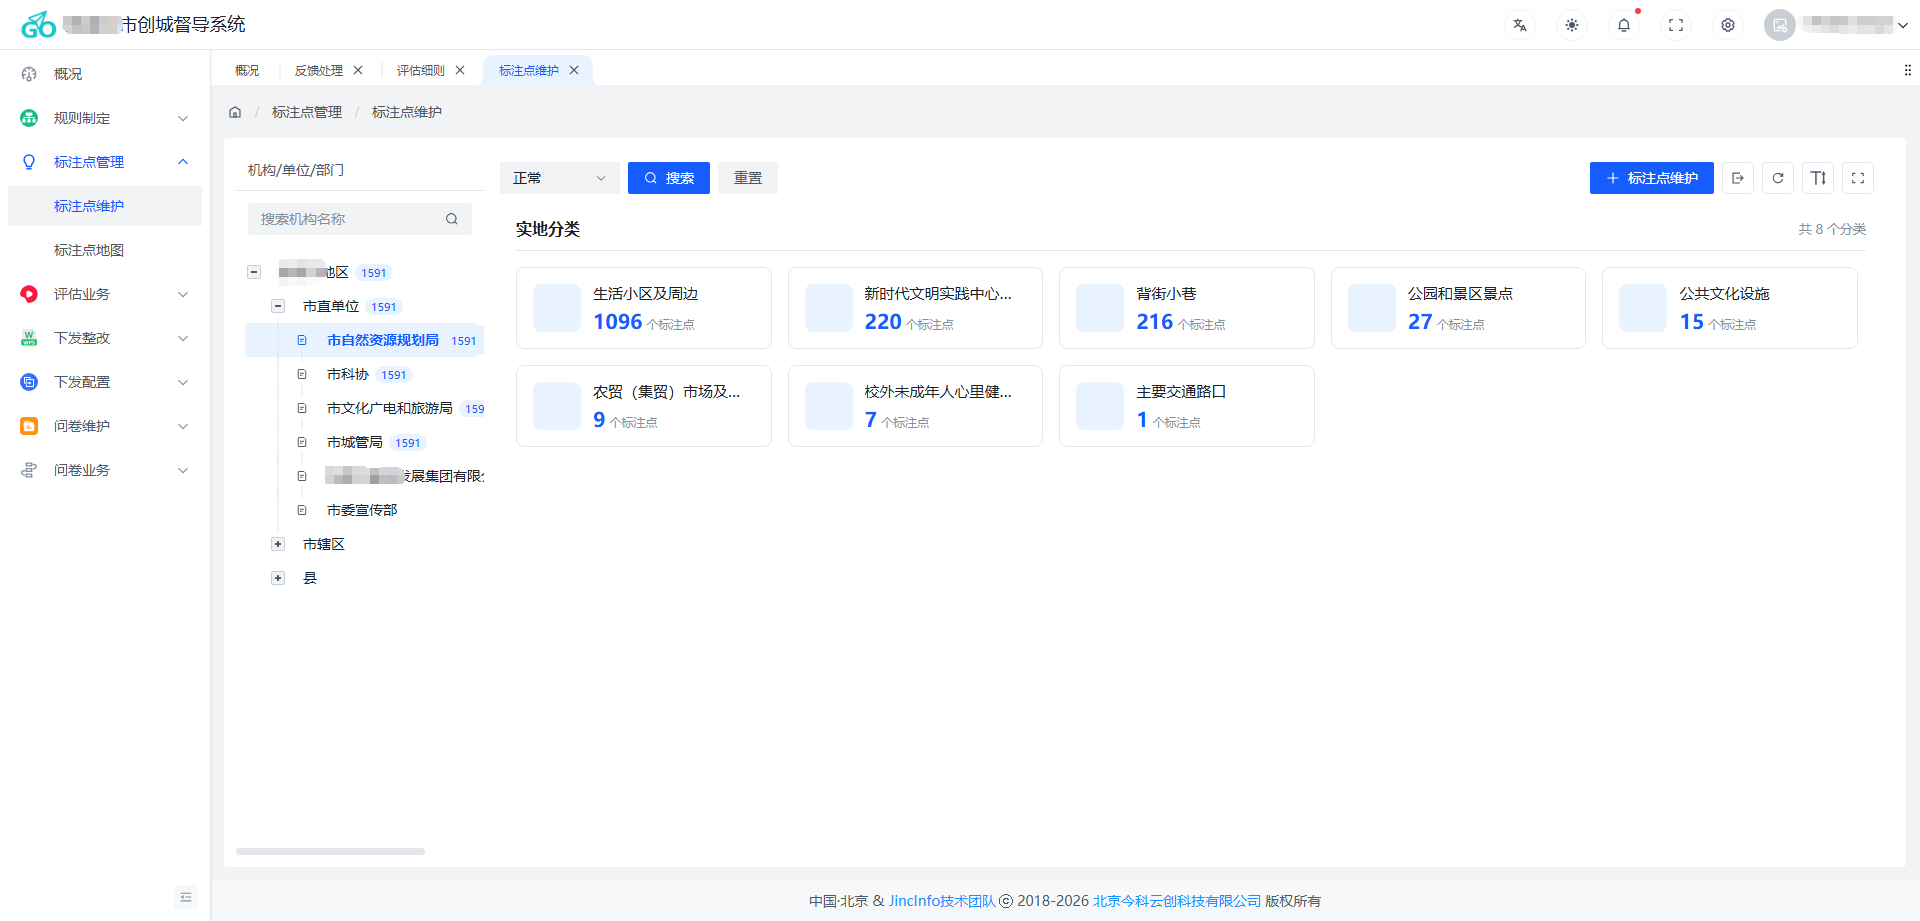Screen dimensions: 1920x921
Task: Toggle light/dark theme with the sun icon
Action: [1571, 24]
